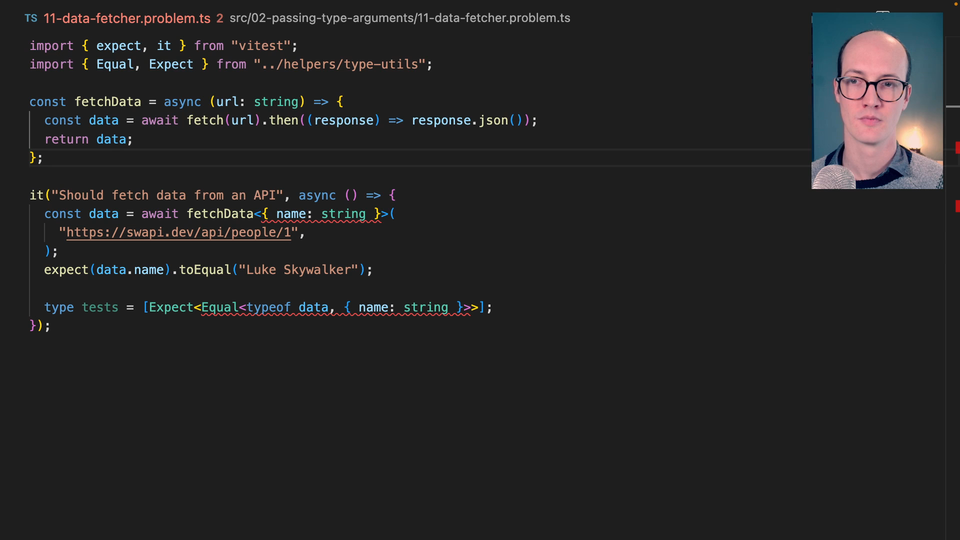The image size is (960, 540).
Task: Jump to the upper red error marker in overview ruler
Action: 957,148
